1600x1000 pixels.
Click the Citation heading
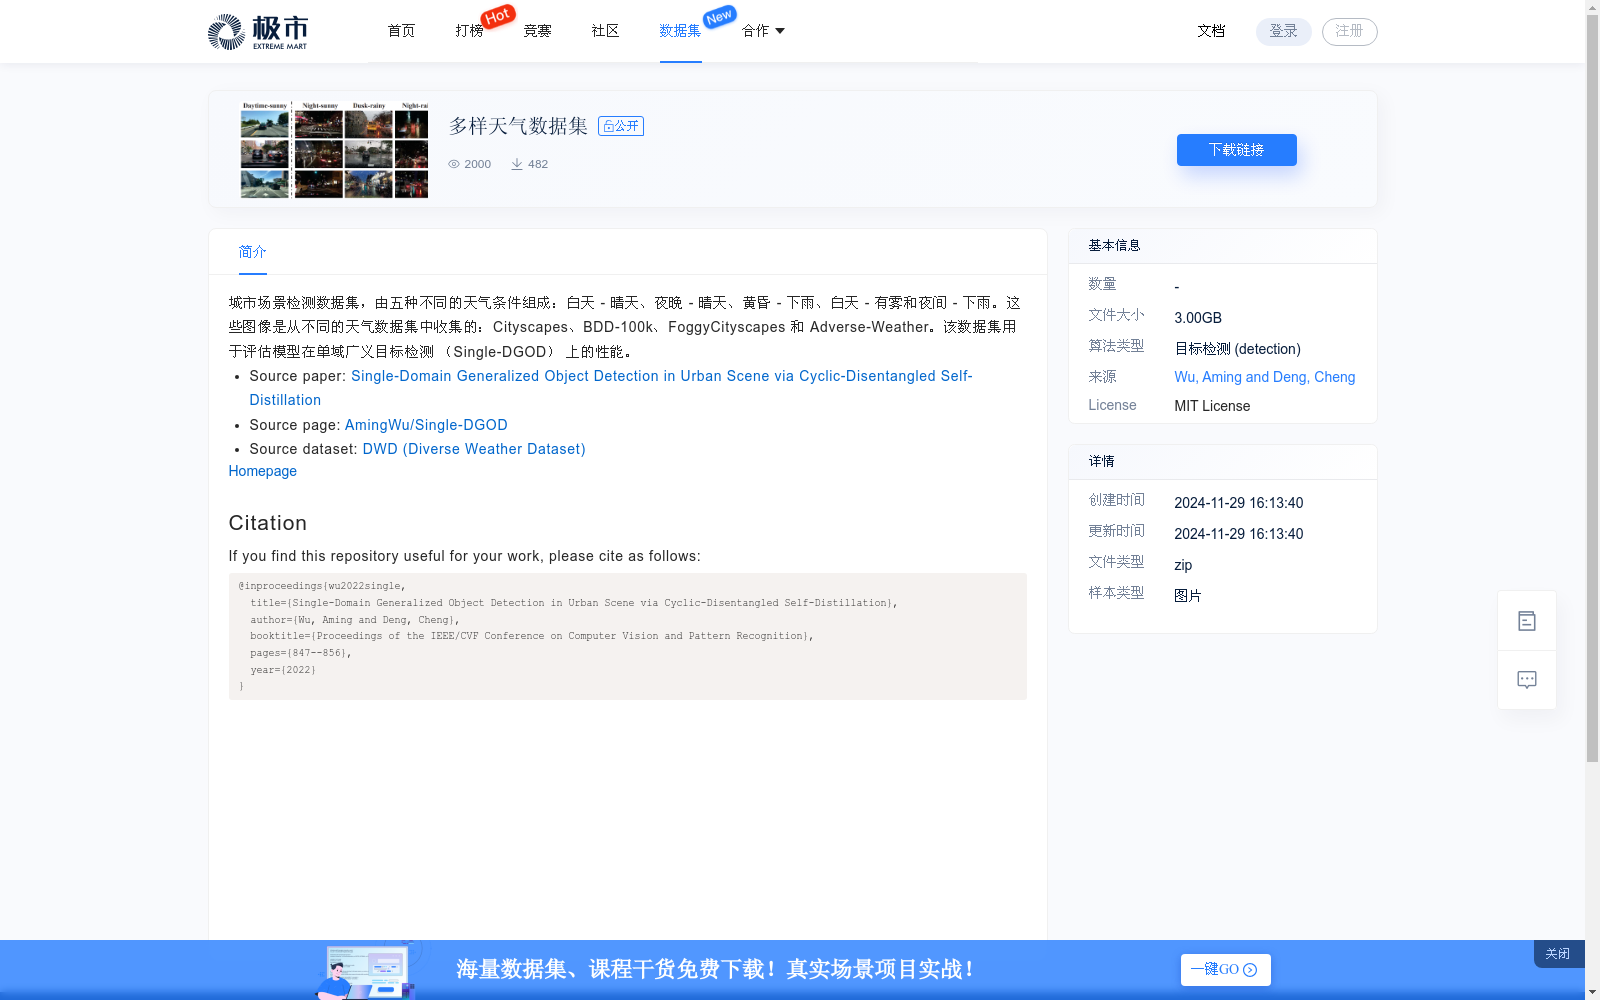point(268,523)
